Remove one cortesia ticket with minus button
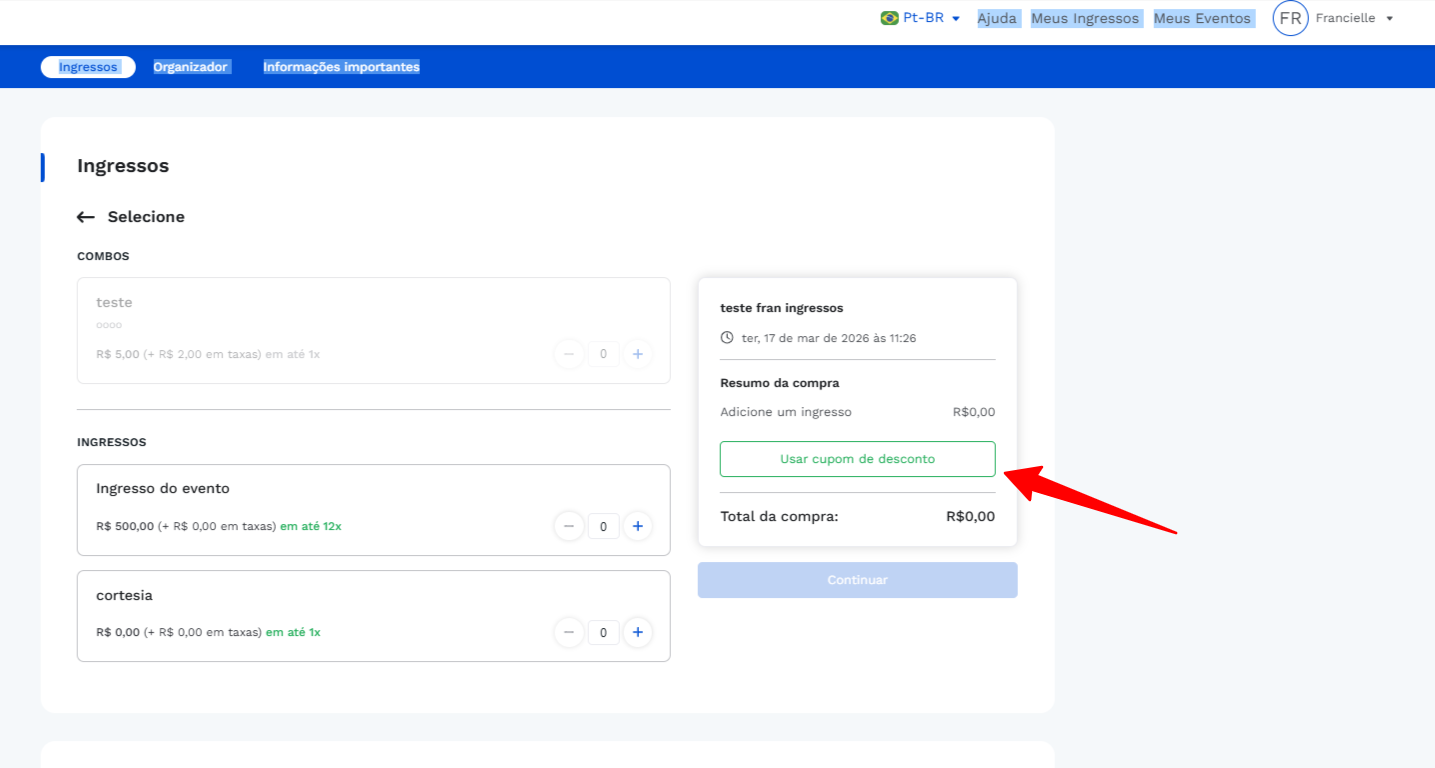 [569, 632]
